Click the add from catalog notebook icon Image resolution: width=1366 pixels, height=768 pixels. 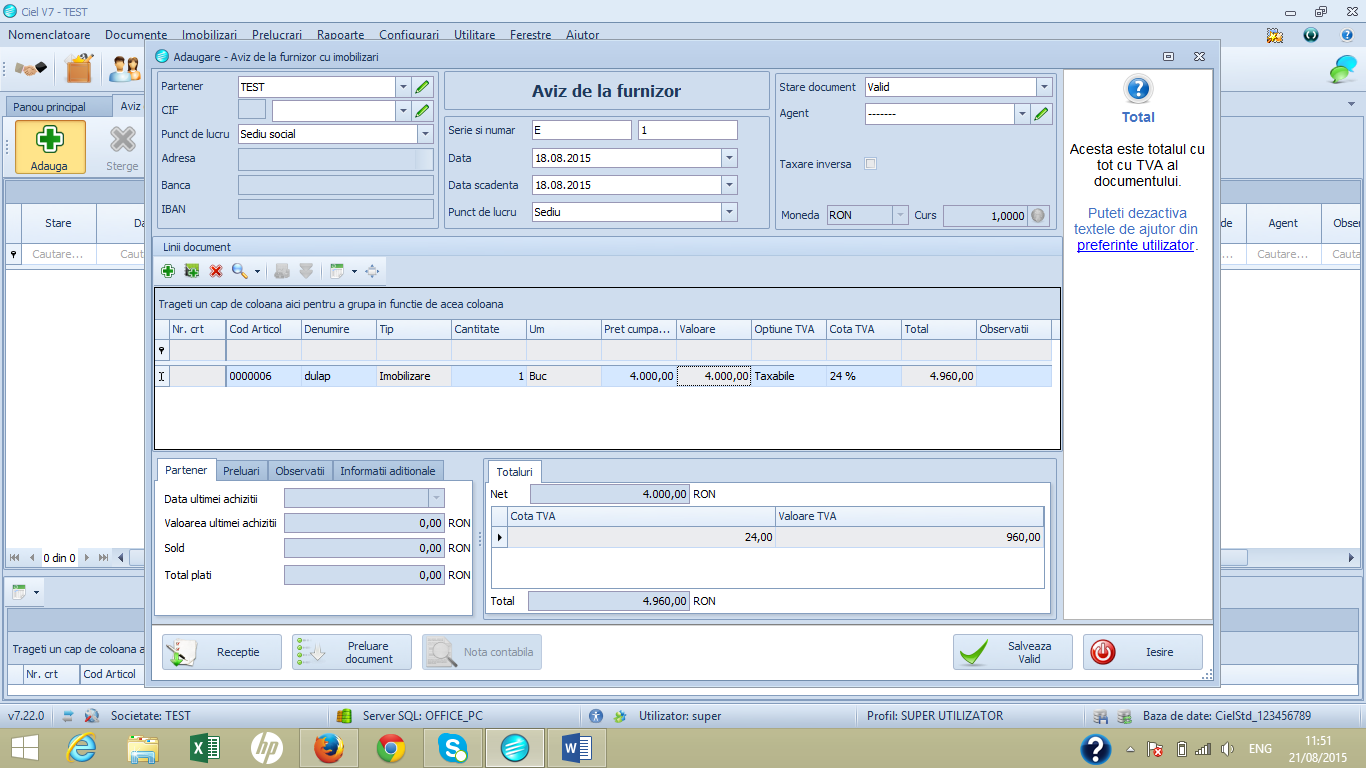(192, 271)
